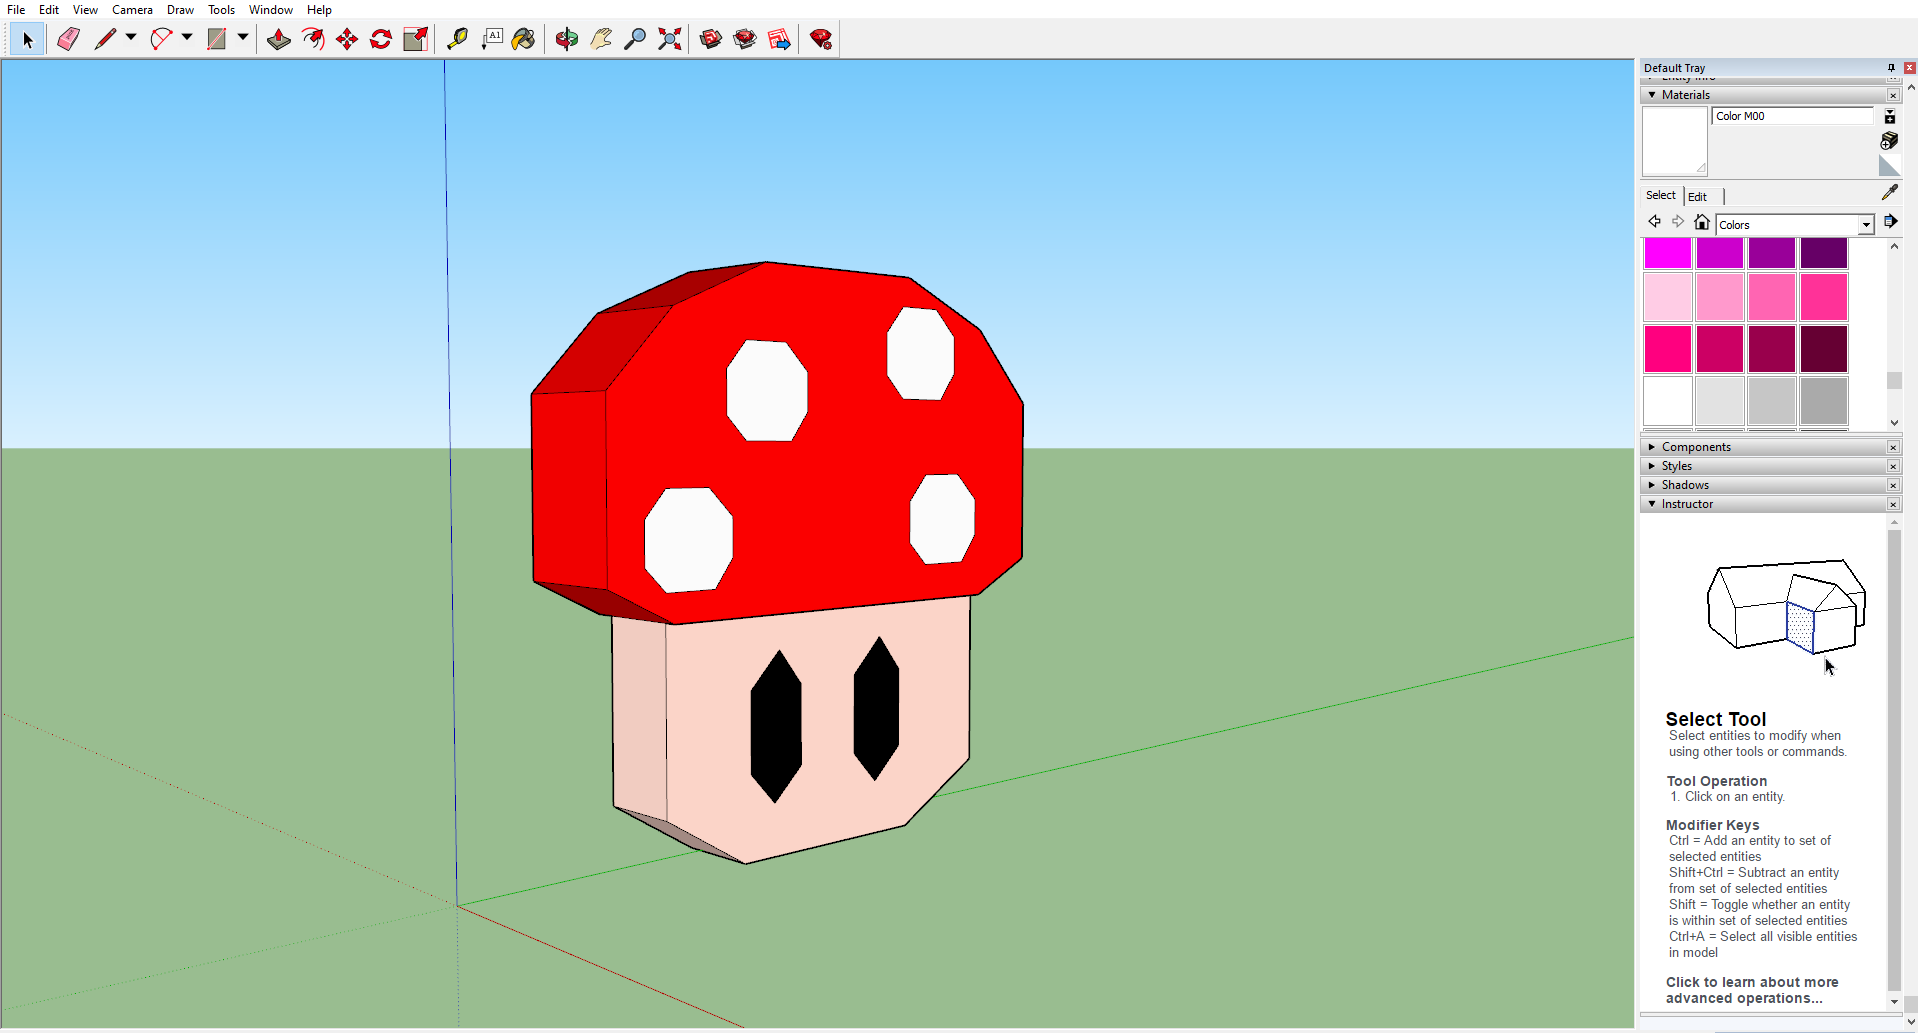The width and height of the screenshot is (1918, 1033).
Task: Click the Create Material icon
Action: pos(1889,140)
